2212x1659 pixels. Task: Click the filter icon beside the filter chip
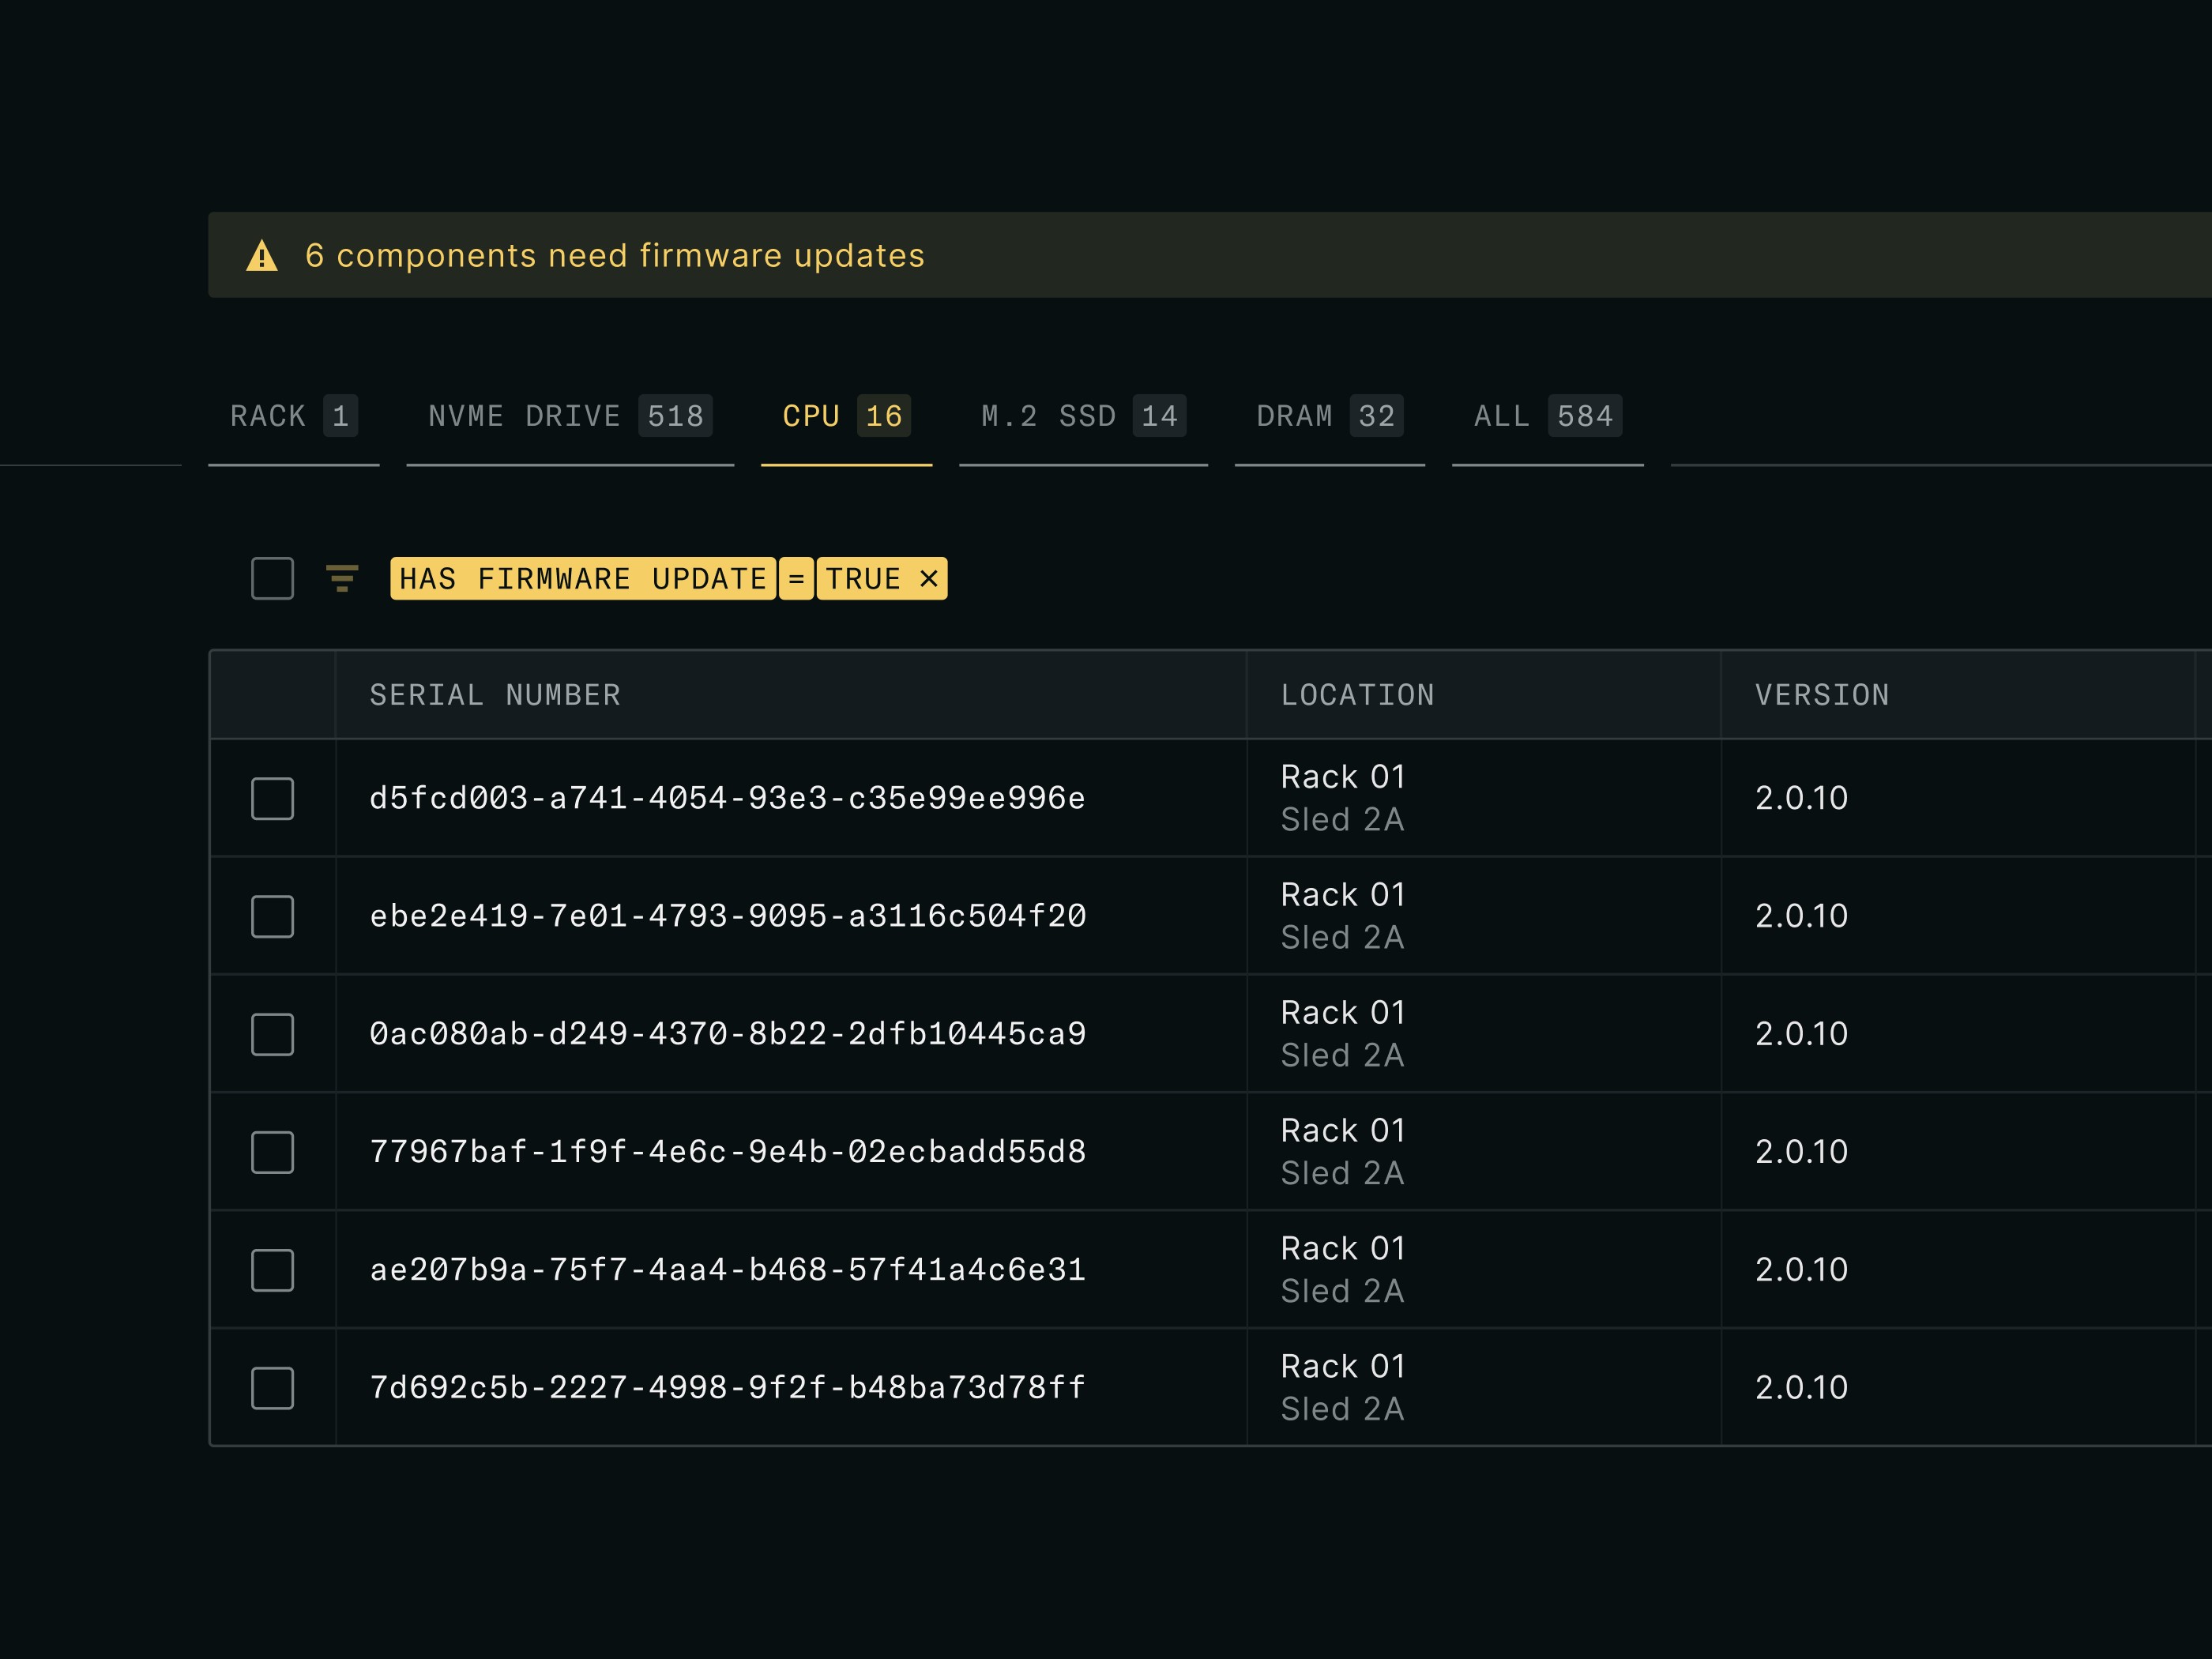point(342,578)
